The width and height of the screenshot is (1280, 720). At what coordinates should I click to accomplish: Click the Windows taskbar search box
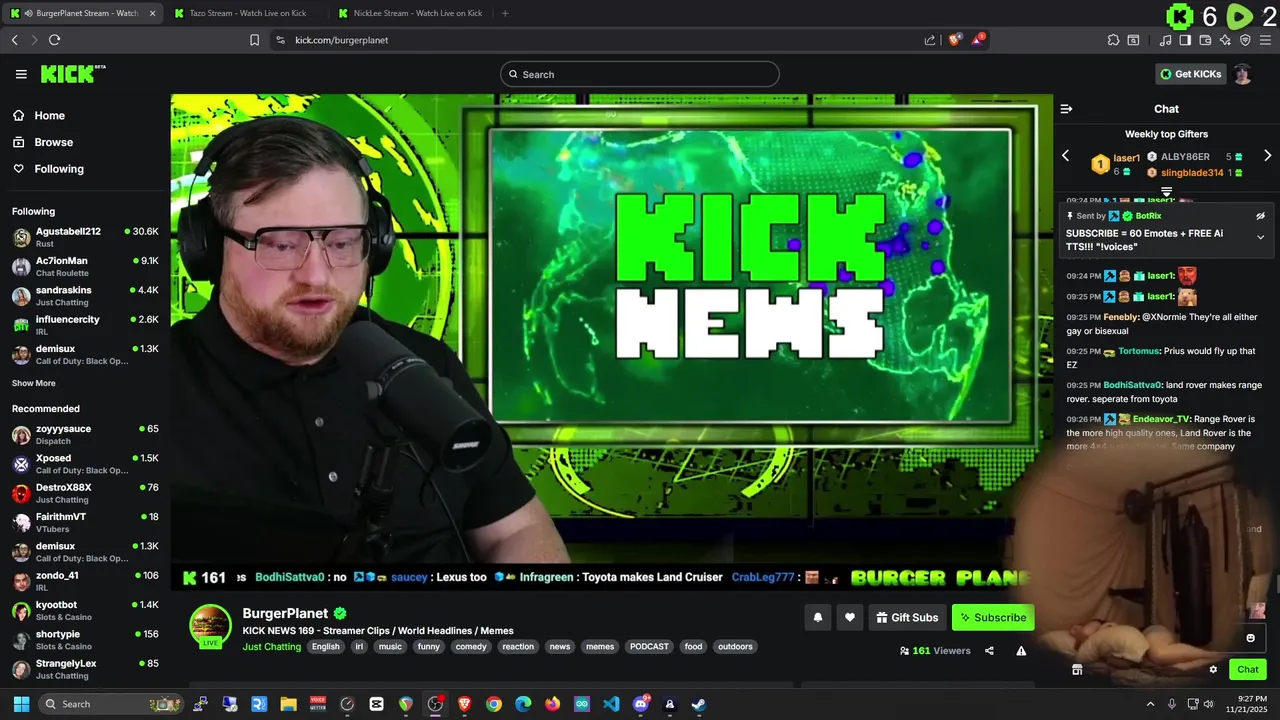click(x=113, y=704)
